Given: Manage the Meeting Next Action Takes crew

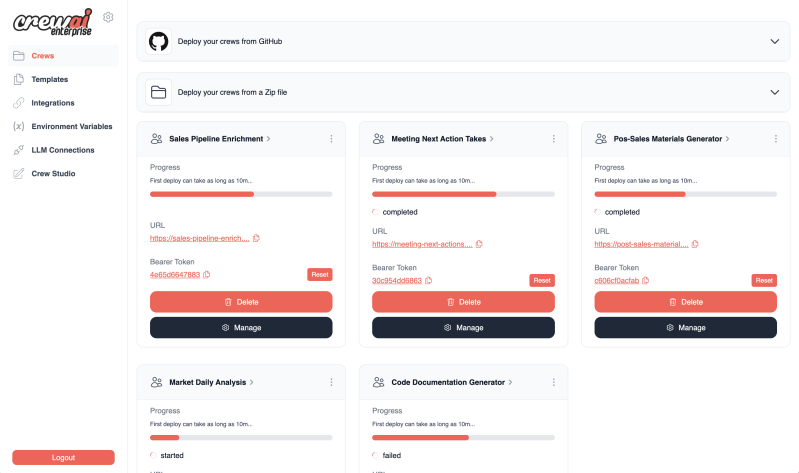Looking at the screenshot, I should tap(463, 327).
